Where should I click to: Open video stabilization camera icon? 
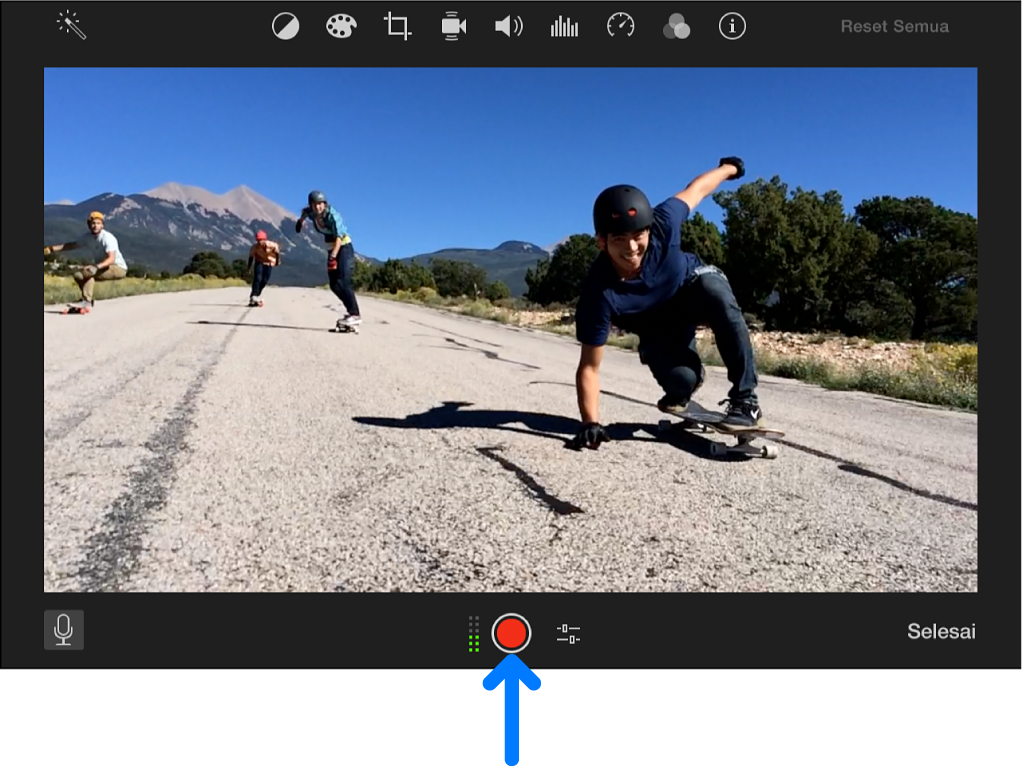pyautogui.click(x=454, y=27)
